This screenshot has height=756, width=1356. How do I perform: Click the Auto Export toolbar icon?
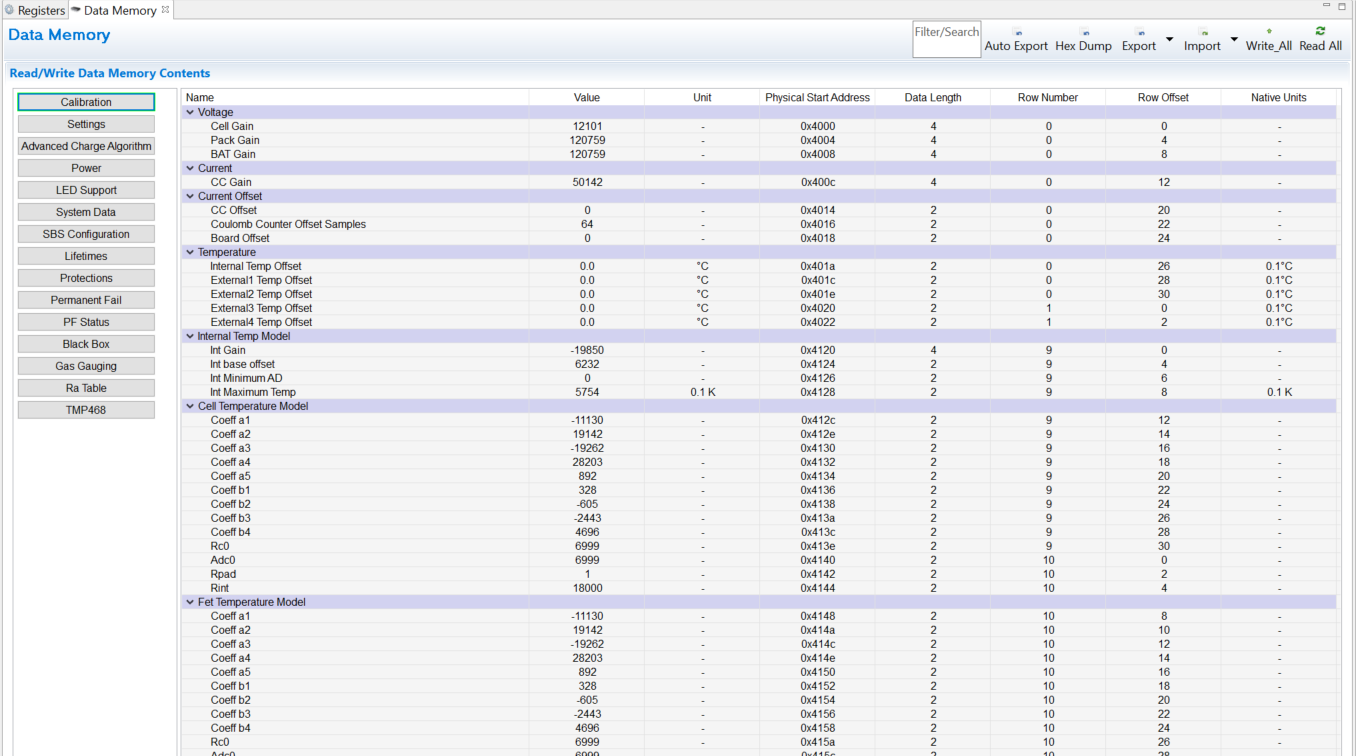point(1017,33)
